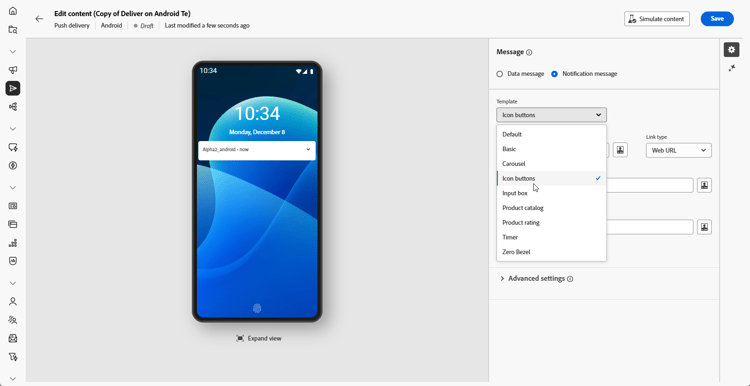
Task: Open the Link type Web URL dropdown
Action: tap(678, 150)
